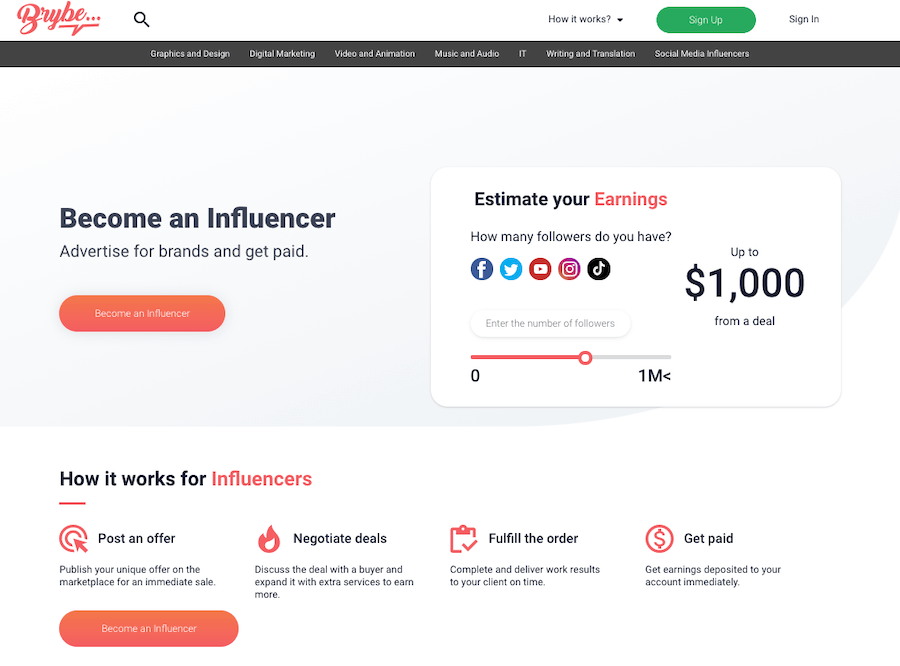
Task: Click the Sign In link
Action: pyautogui.click(x=804, y=20)
